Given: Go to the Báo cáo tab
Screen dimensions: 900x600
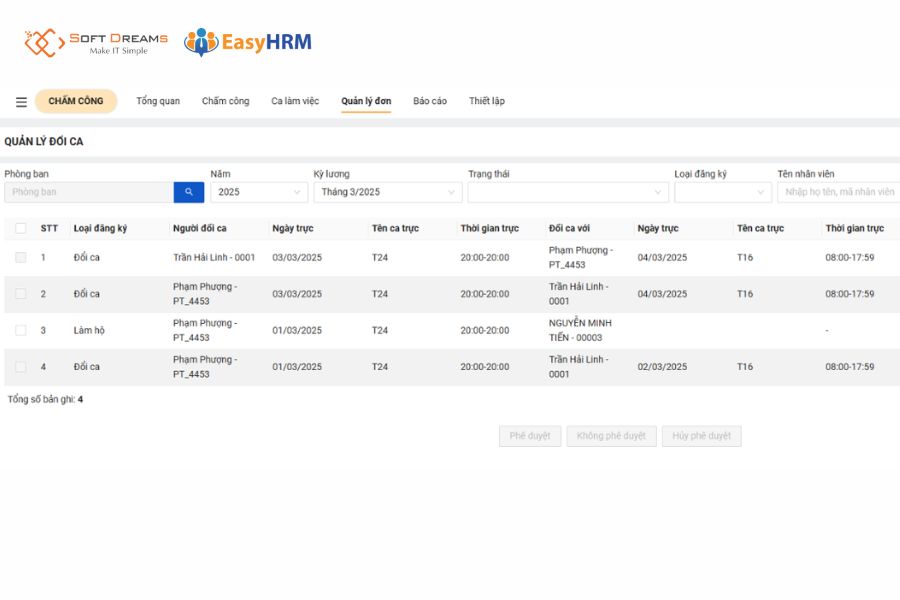Looking at the screenshot, I should [430, 101].
